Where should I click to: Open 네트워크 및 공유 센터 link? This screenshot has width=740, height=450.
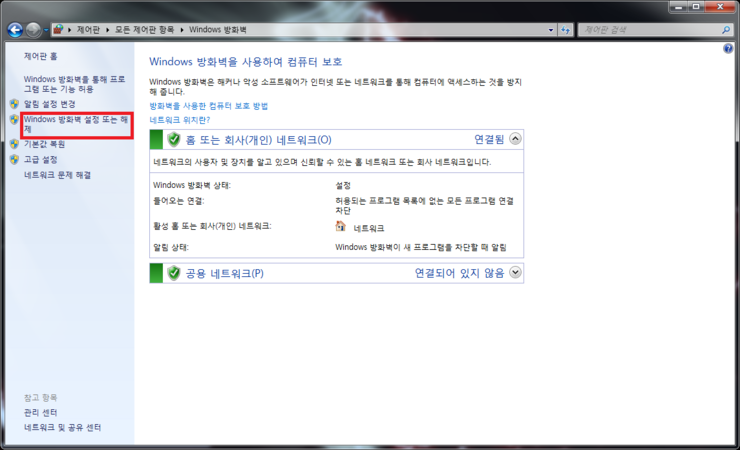coord(62,427)
